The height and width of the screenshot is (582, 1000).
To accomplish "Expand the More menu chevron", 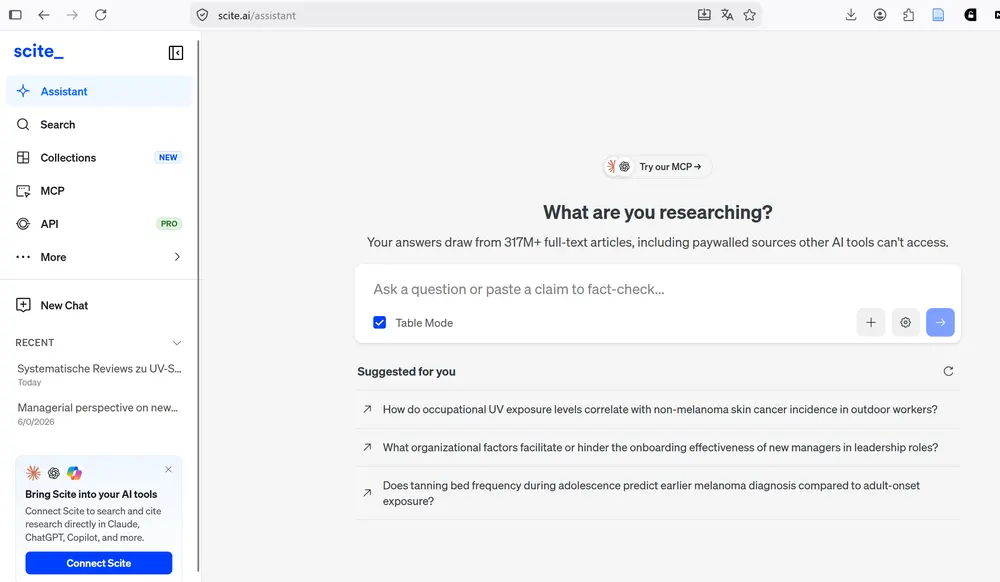I will (x=177, y=257).
